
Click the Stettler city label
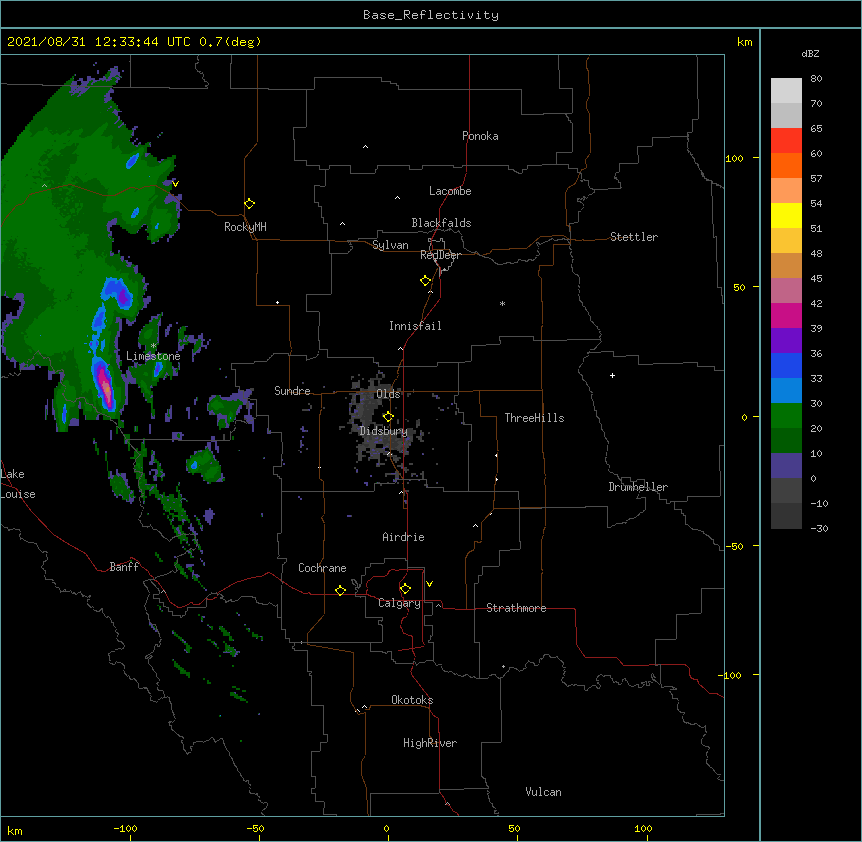pos(634,237)
